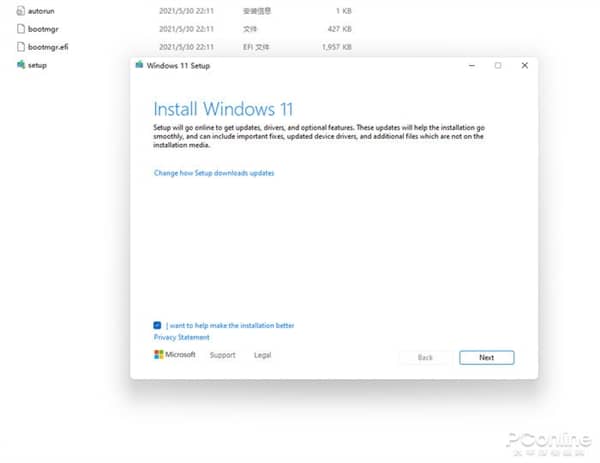
Task: Click the bootmgr.efi file icon
Action: 20,46
